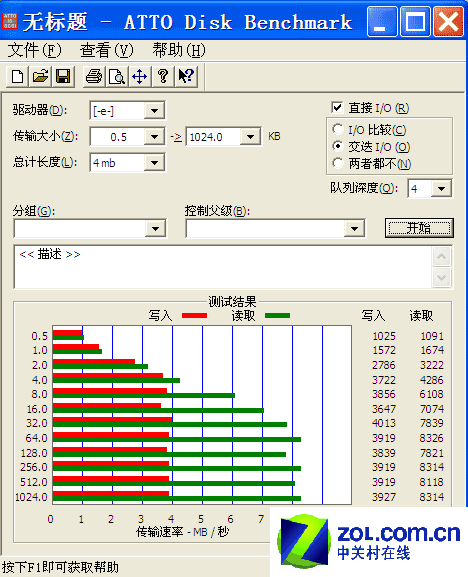Screen dimensions: 468x577
Task: Open Print Preview from toolbar
Action: click(117, 77)
